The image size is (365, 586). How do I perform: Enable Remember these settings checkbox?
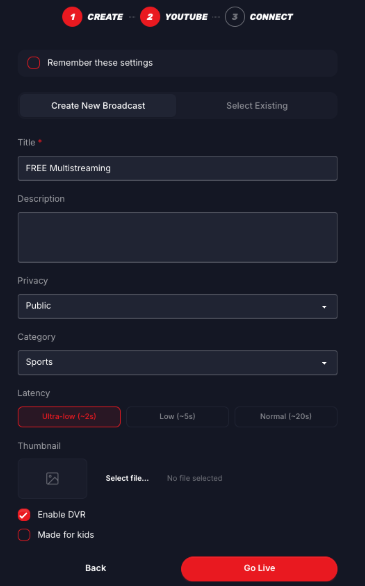pyautogui.click(x=34, y=63)
